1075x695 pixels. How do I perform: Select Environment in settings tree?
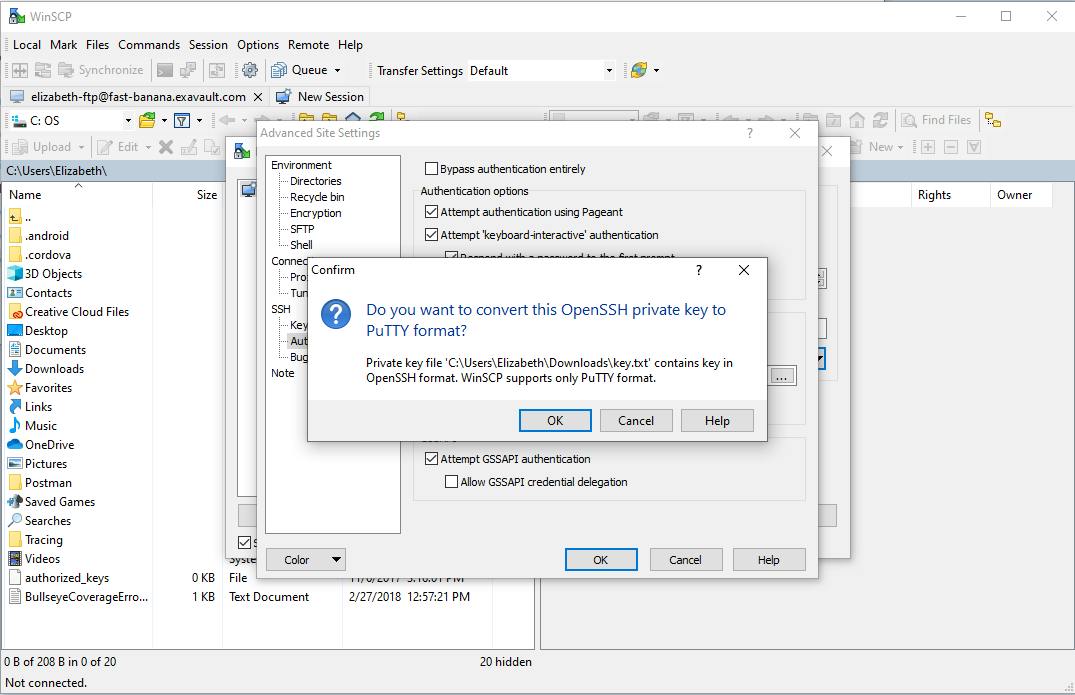[x=301, y=164]
